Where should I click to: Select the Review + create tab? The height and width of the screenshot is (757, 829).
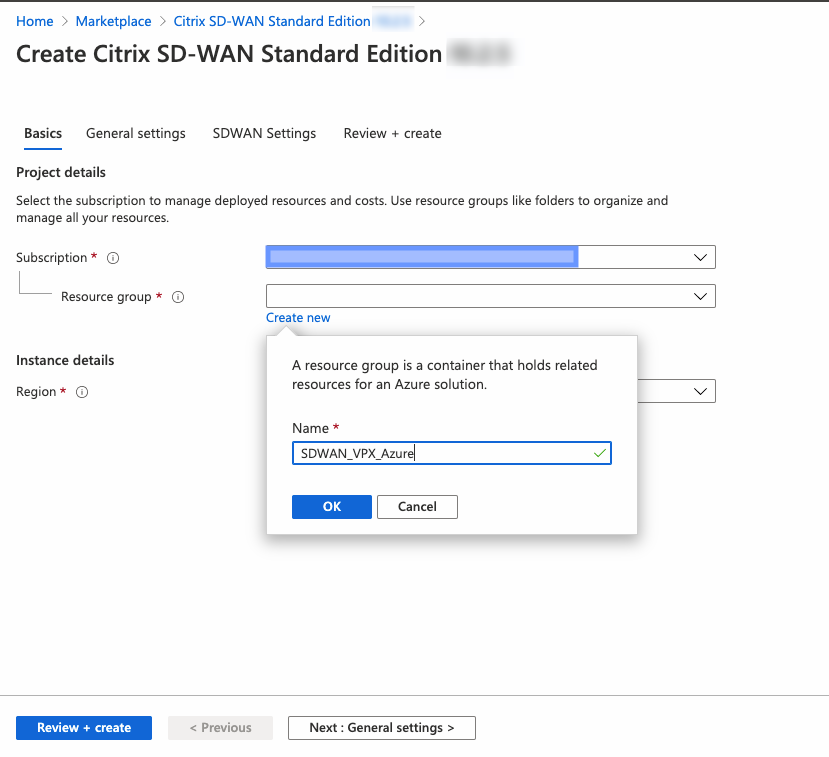click(392, 133)
